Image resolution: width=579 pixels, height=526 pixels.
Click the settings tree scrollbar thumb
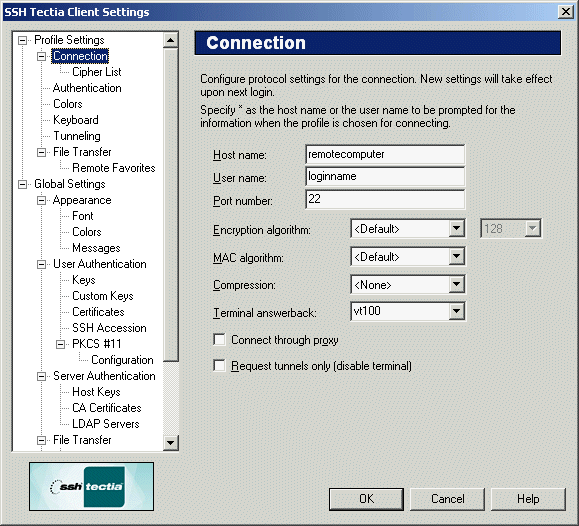point(171,205)
